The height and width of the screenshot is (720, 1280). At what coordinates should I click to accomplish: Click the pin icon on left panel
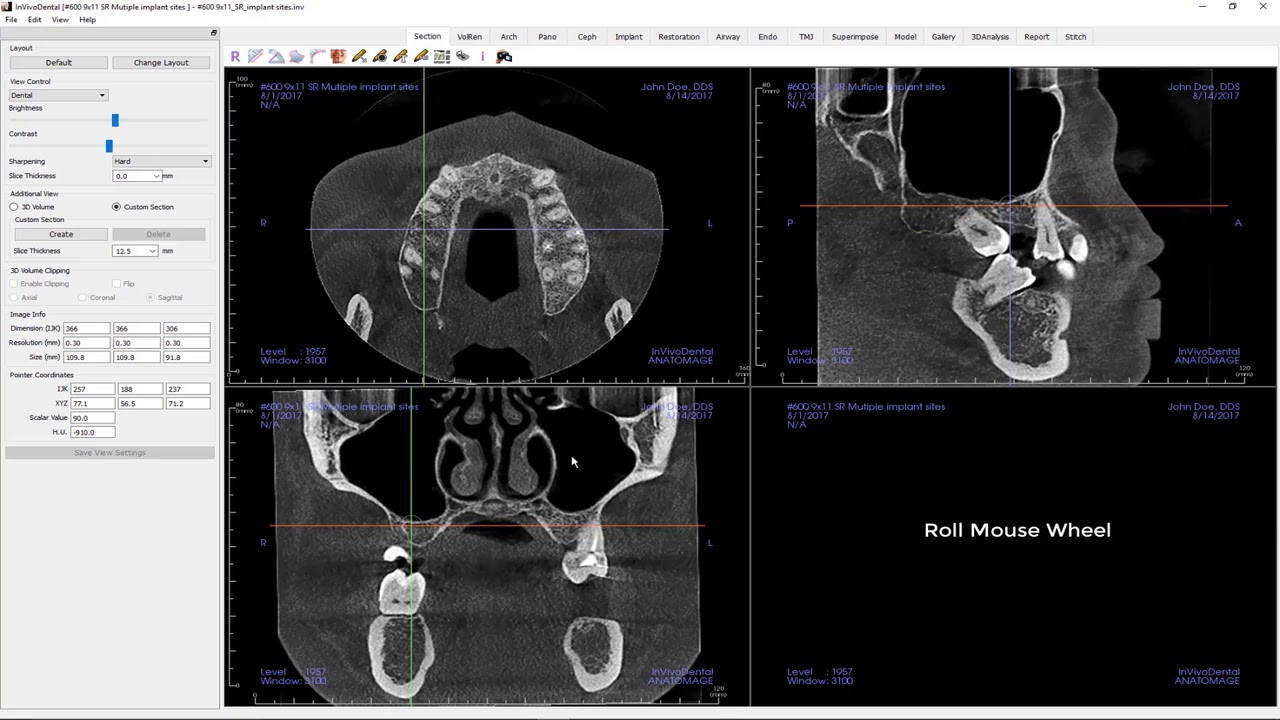(x=213, y=33)
